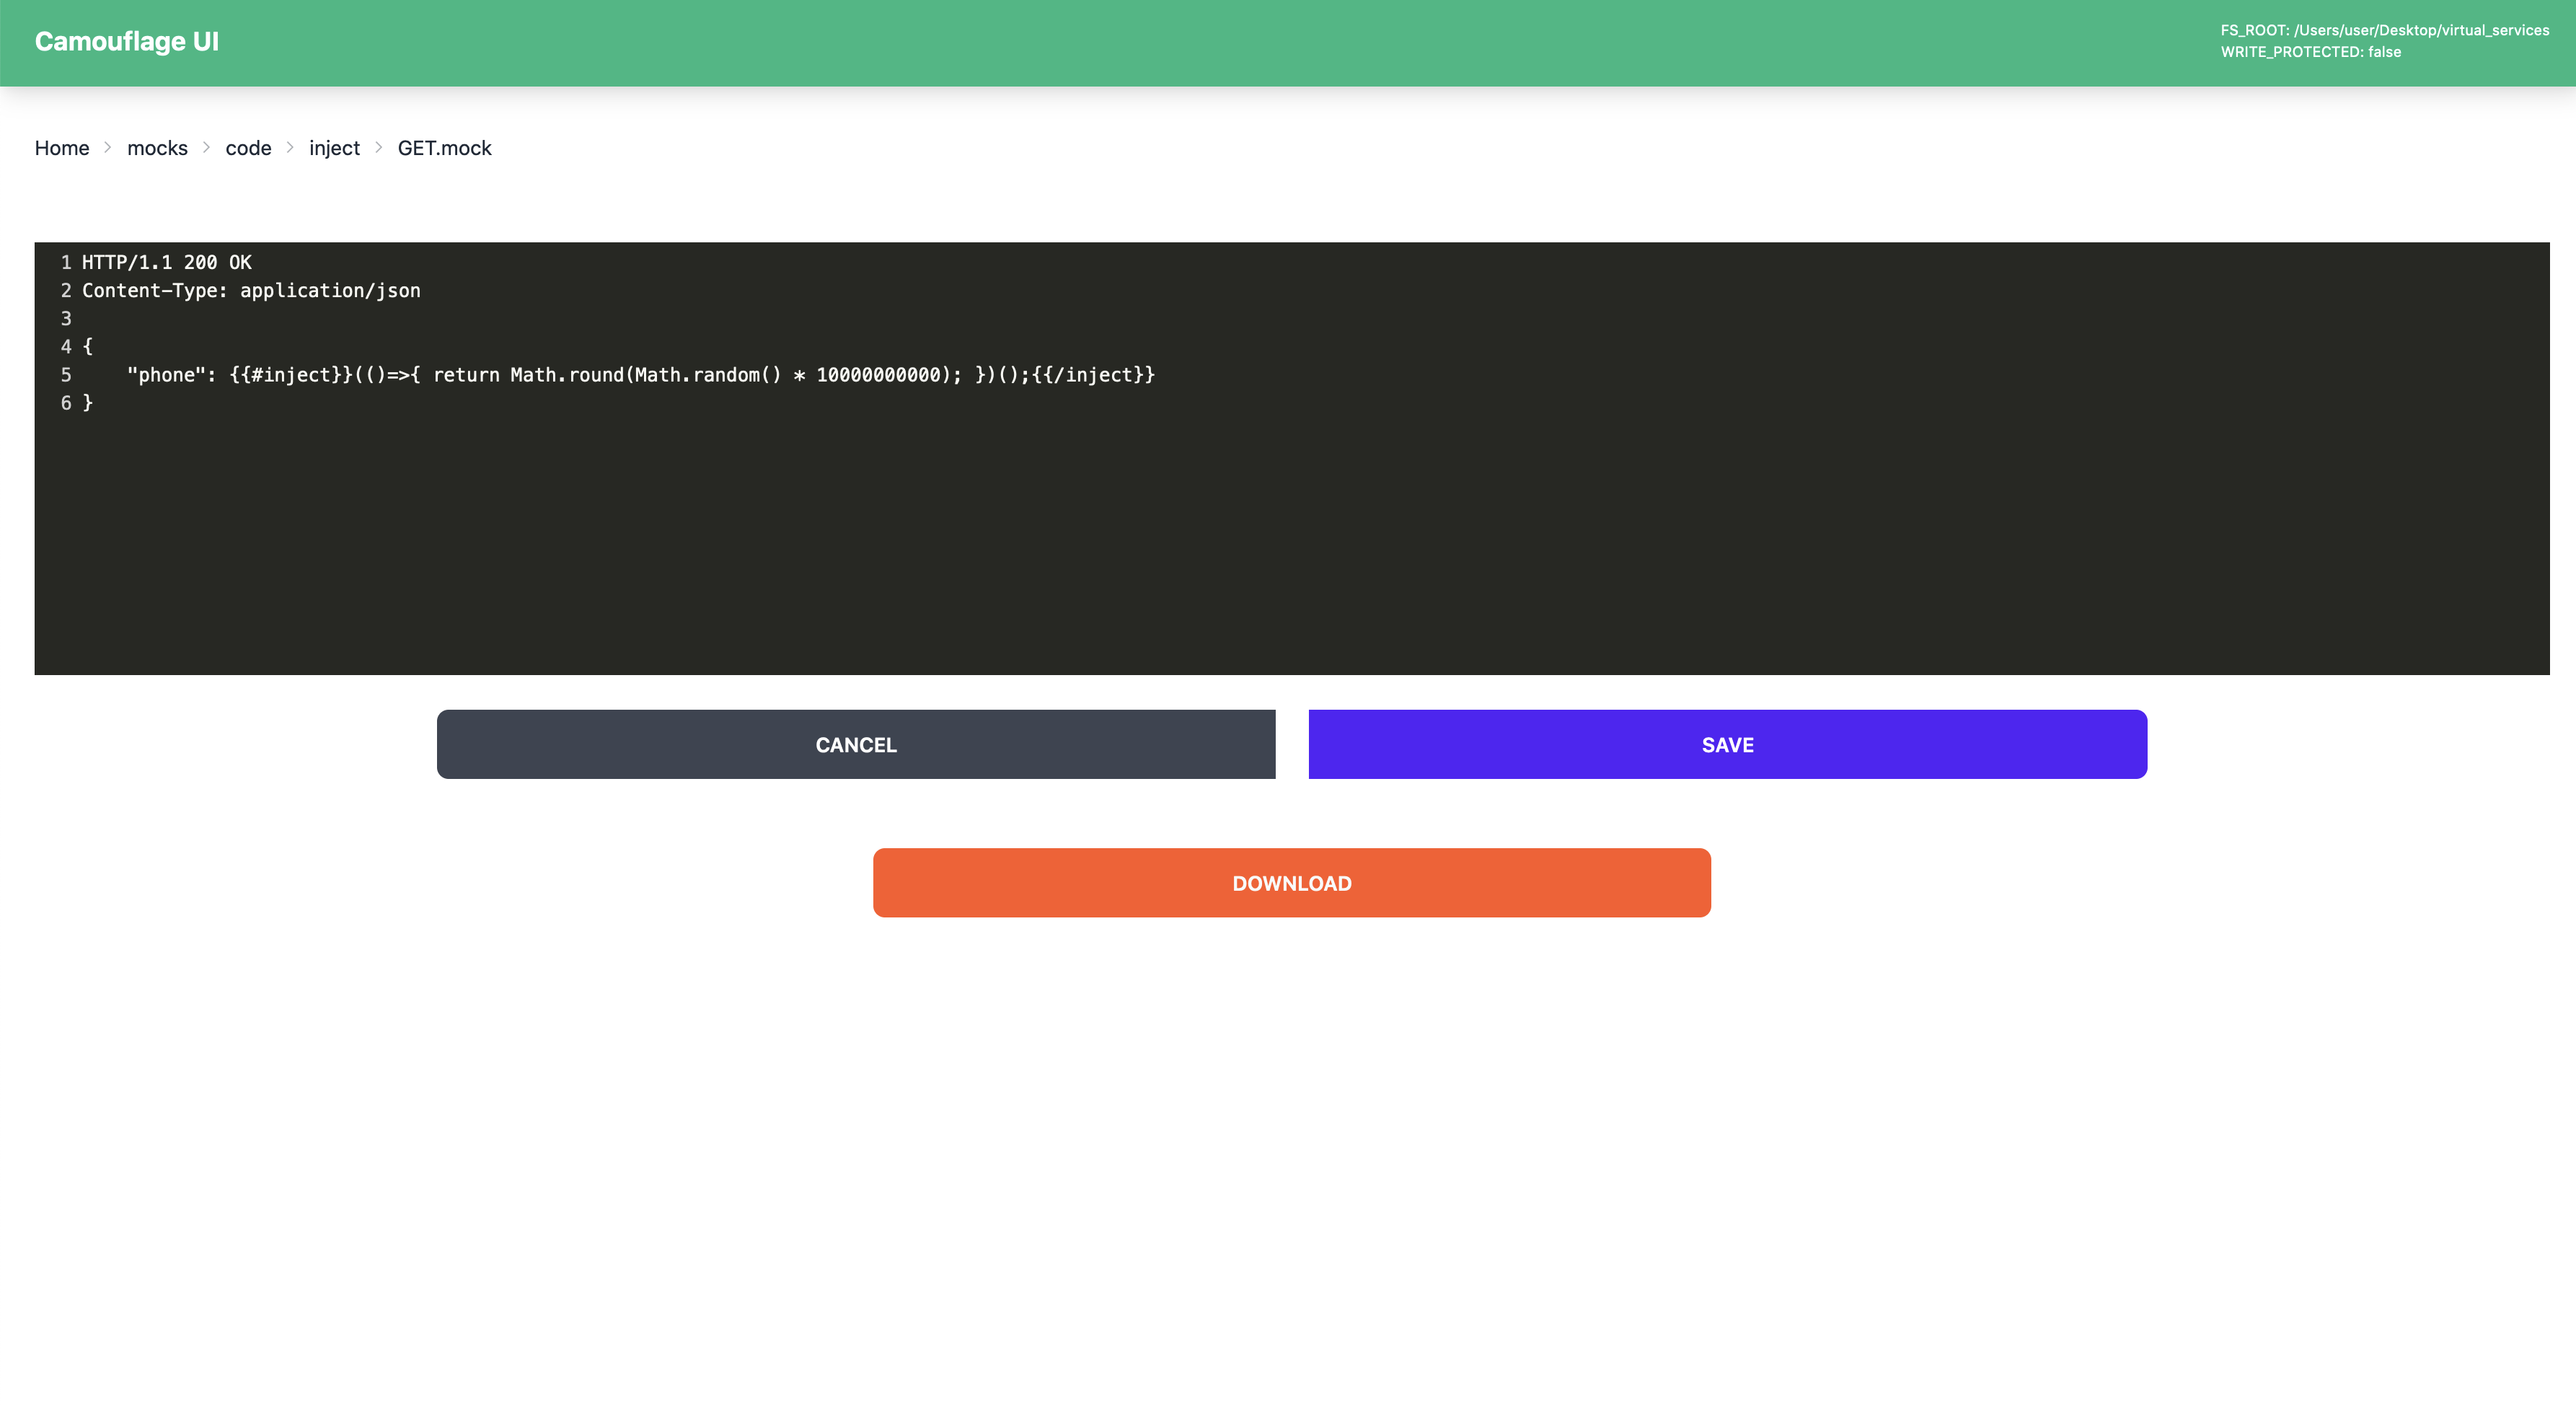
Task: Go to Home breadcrumb
Action: coord(62,148)
